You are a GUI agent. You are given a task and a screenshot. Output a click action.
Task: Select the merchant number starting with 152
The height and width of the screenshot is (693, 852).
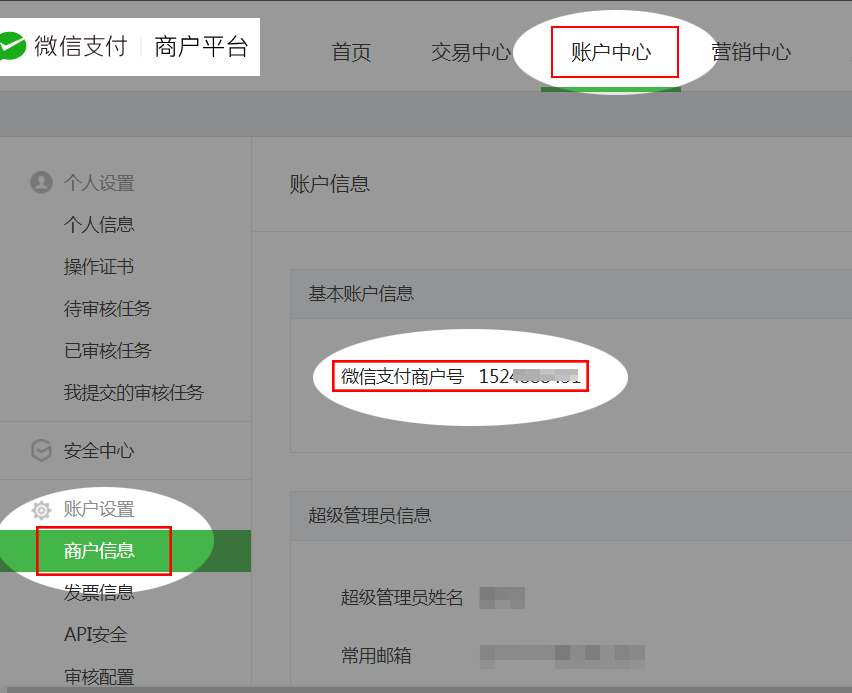[529, 376]
